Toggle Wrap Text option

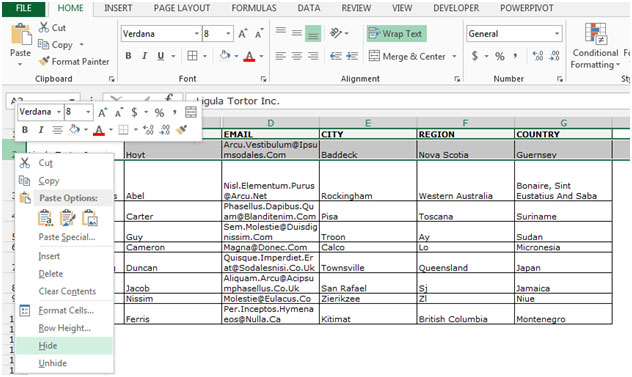396,33
